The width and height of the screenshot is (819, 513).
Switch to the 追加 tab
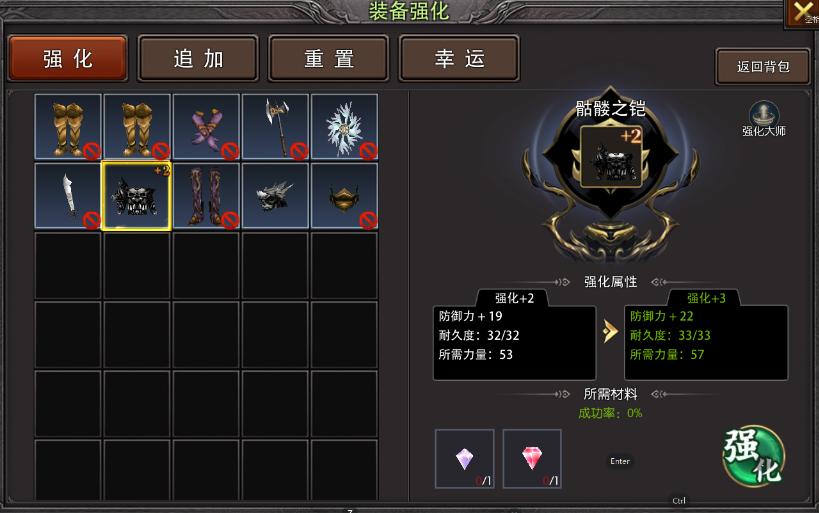(x=198, y=59)
